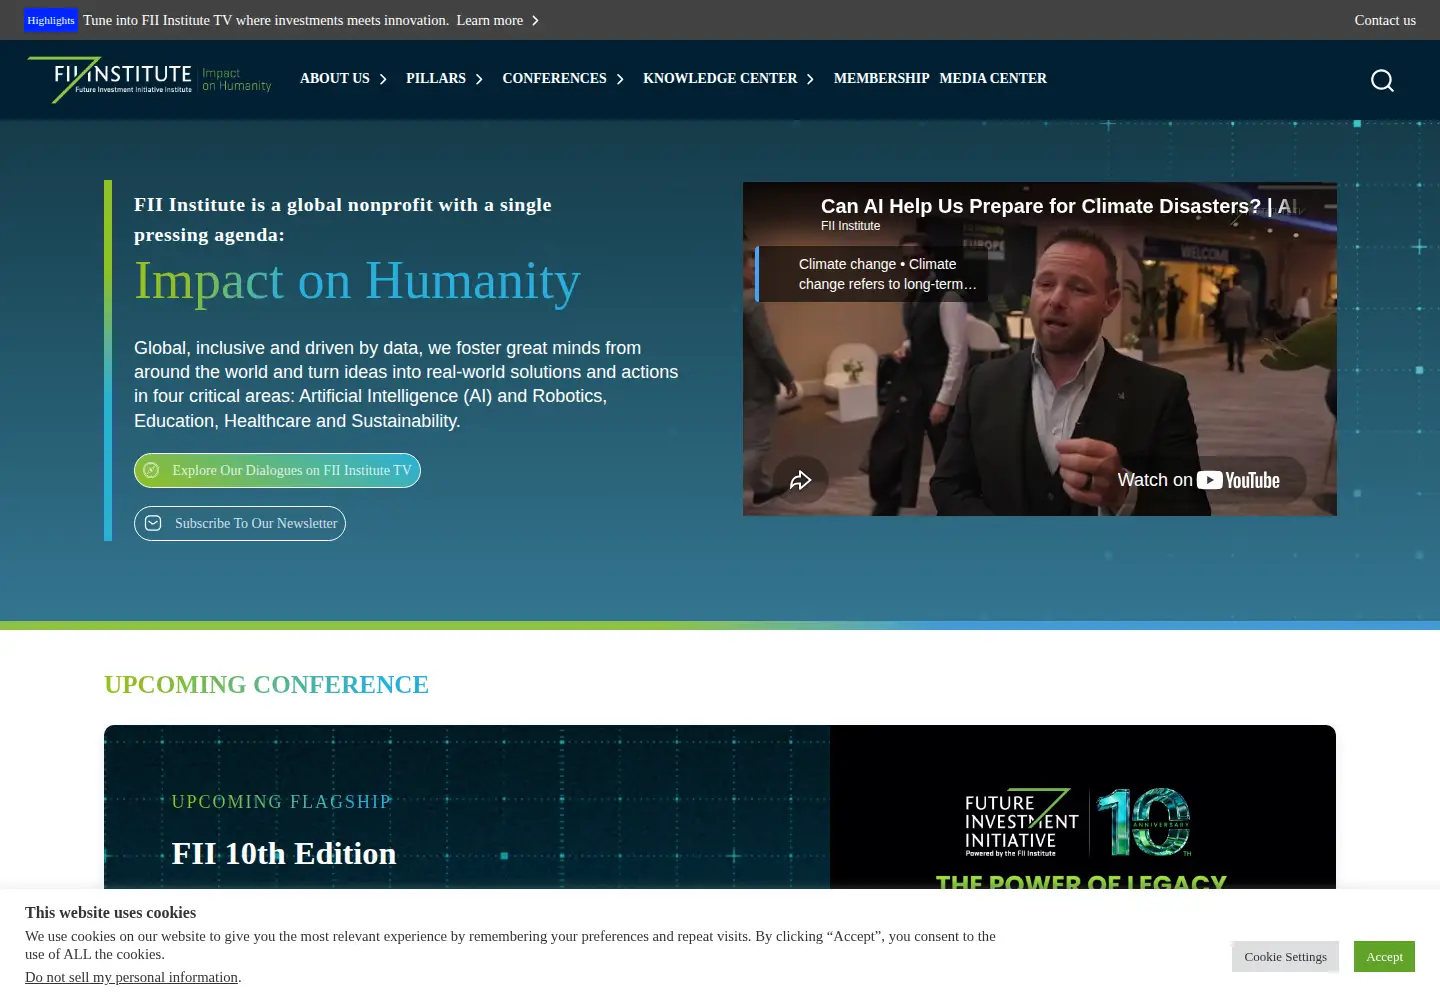
Task: Click Explore Our Dialogues on FII Institute TV
Action: tap(277, 470)
